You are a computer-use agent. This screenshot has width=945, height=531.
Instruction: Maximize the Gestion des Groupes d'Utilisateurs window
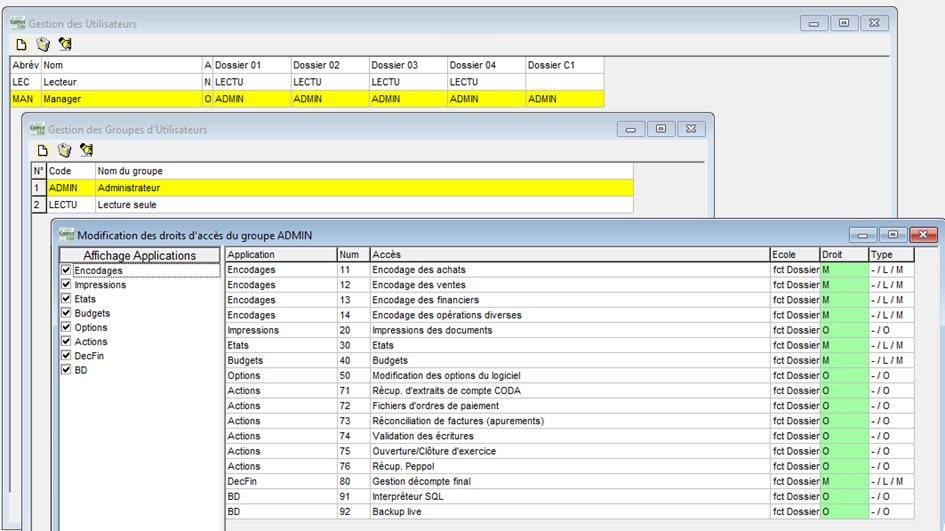661,129
